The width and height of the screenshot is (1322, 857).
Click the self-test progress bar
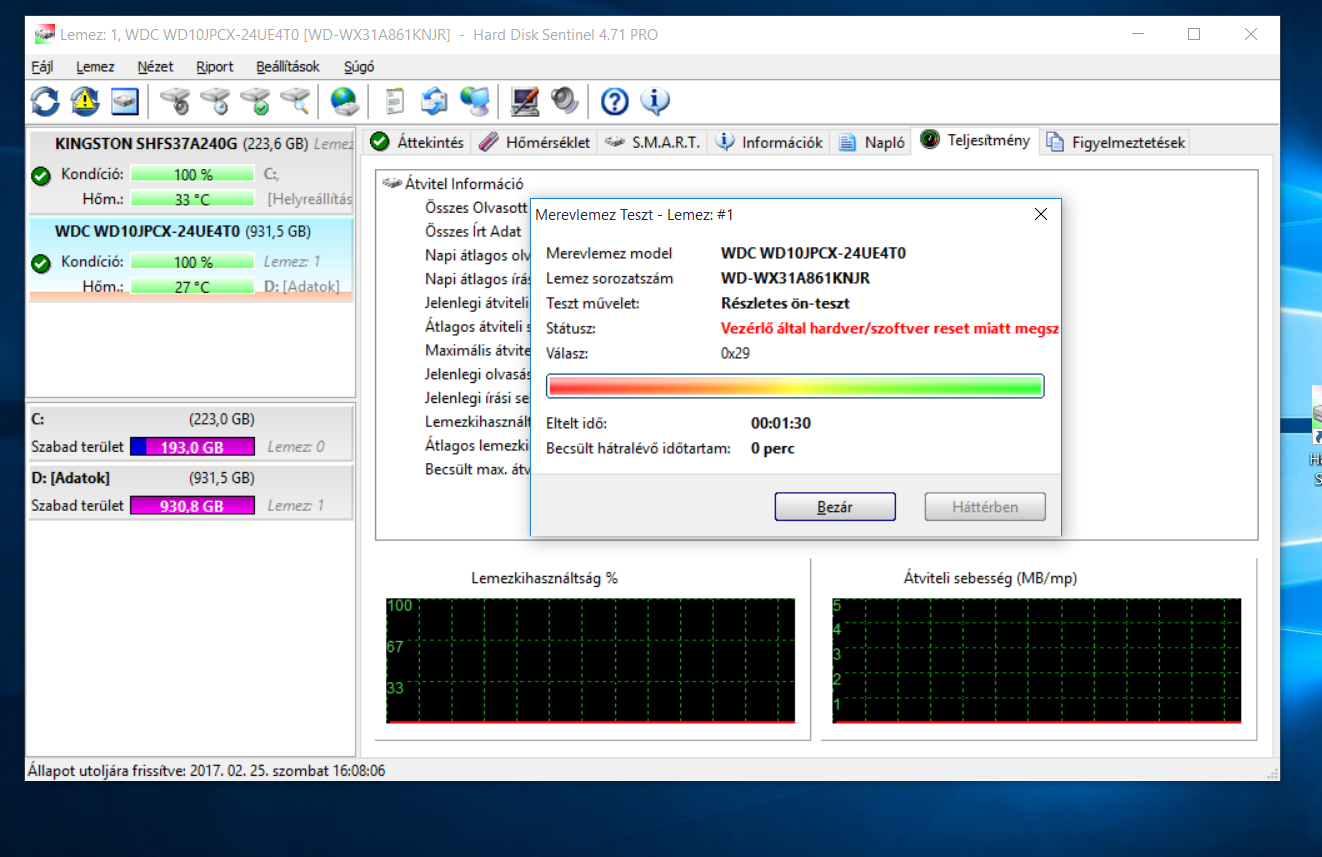(x=795, y=386)
